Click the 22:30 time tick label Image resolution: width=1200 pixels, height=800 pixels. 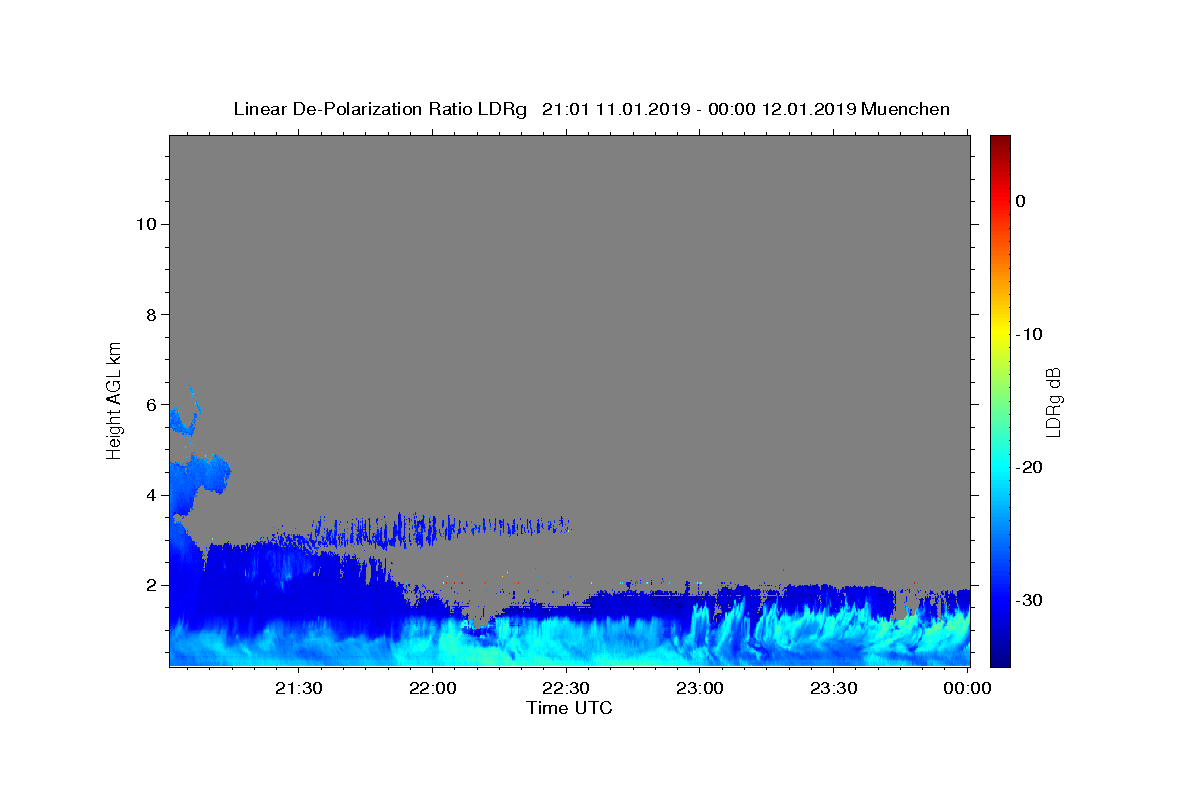[x=566, y=688]
